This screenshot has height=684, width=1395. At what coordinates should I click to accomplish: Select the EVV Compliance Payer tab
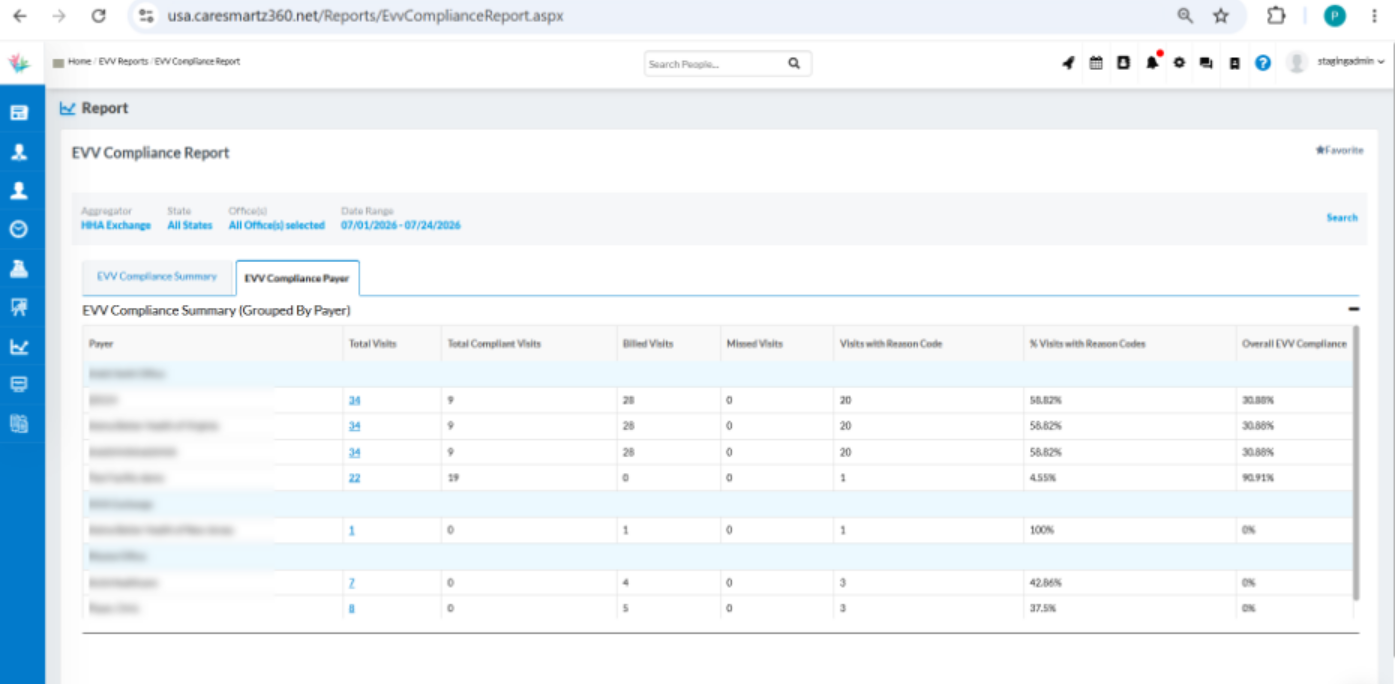click(x=297, y=278)
